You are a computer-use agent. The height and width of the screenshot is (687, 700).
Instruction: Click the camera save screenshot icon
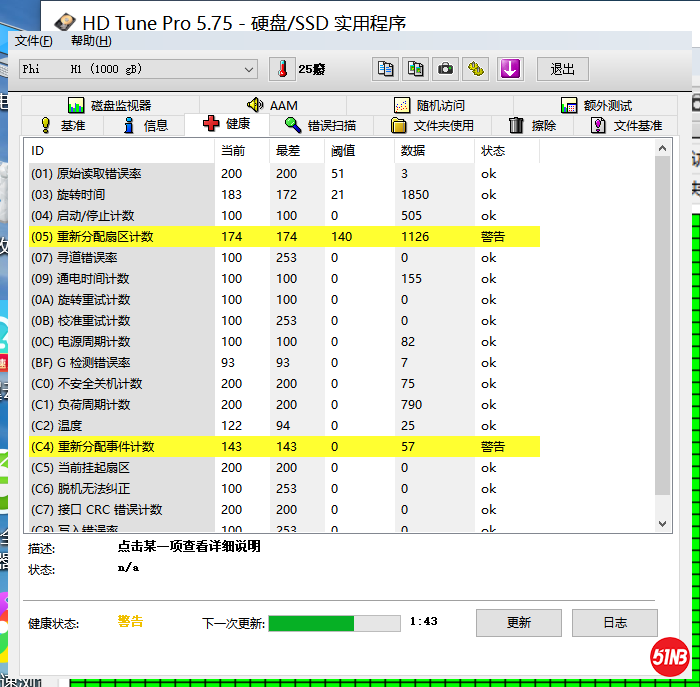pyautogui.click(x=446, y=69)
